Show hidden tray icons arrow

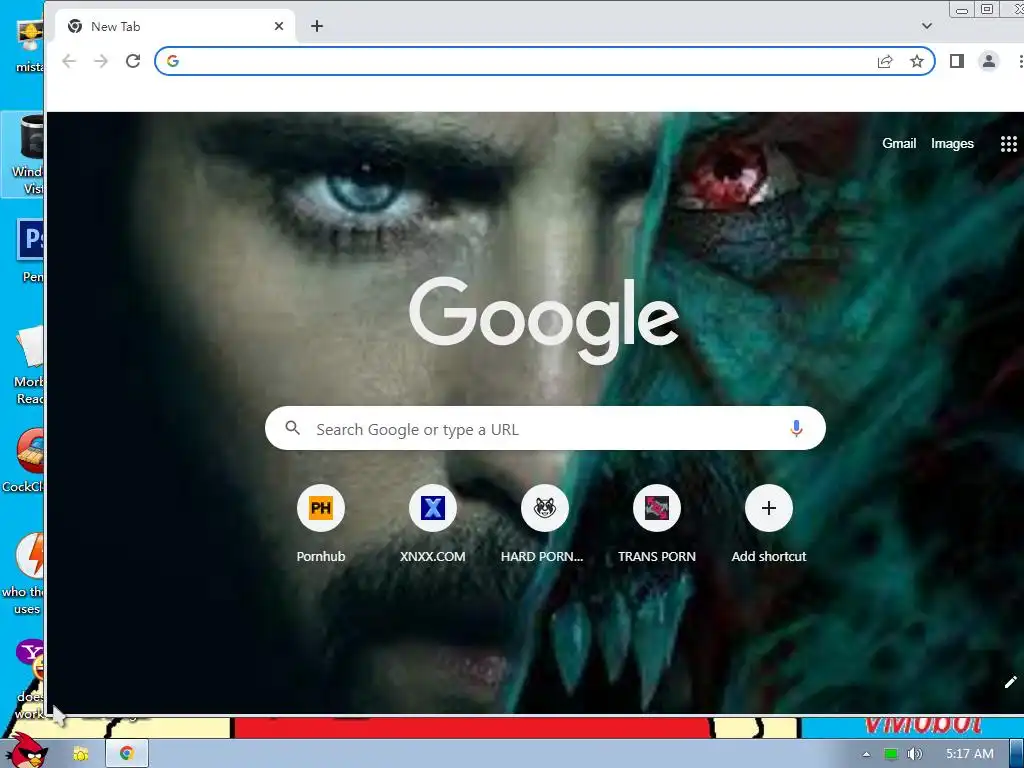[x=867, y=754]
